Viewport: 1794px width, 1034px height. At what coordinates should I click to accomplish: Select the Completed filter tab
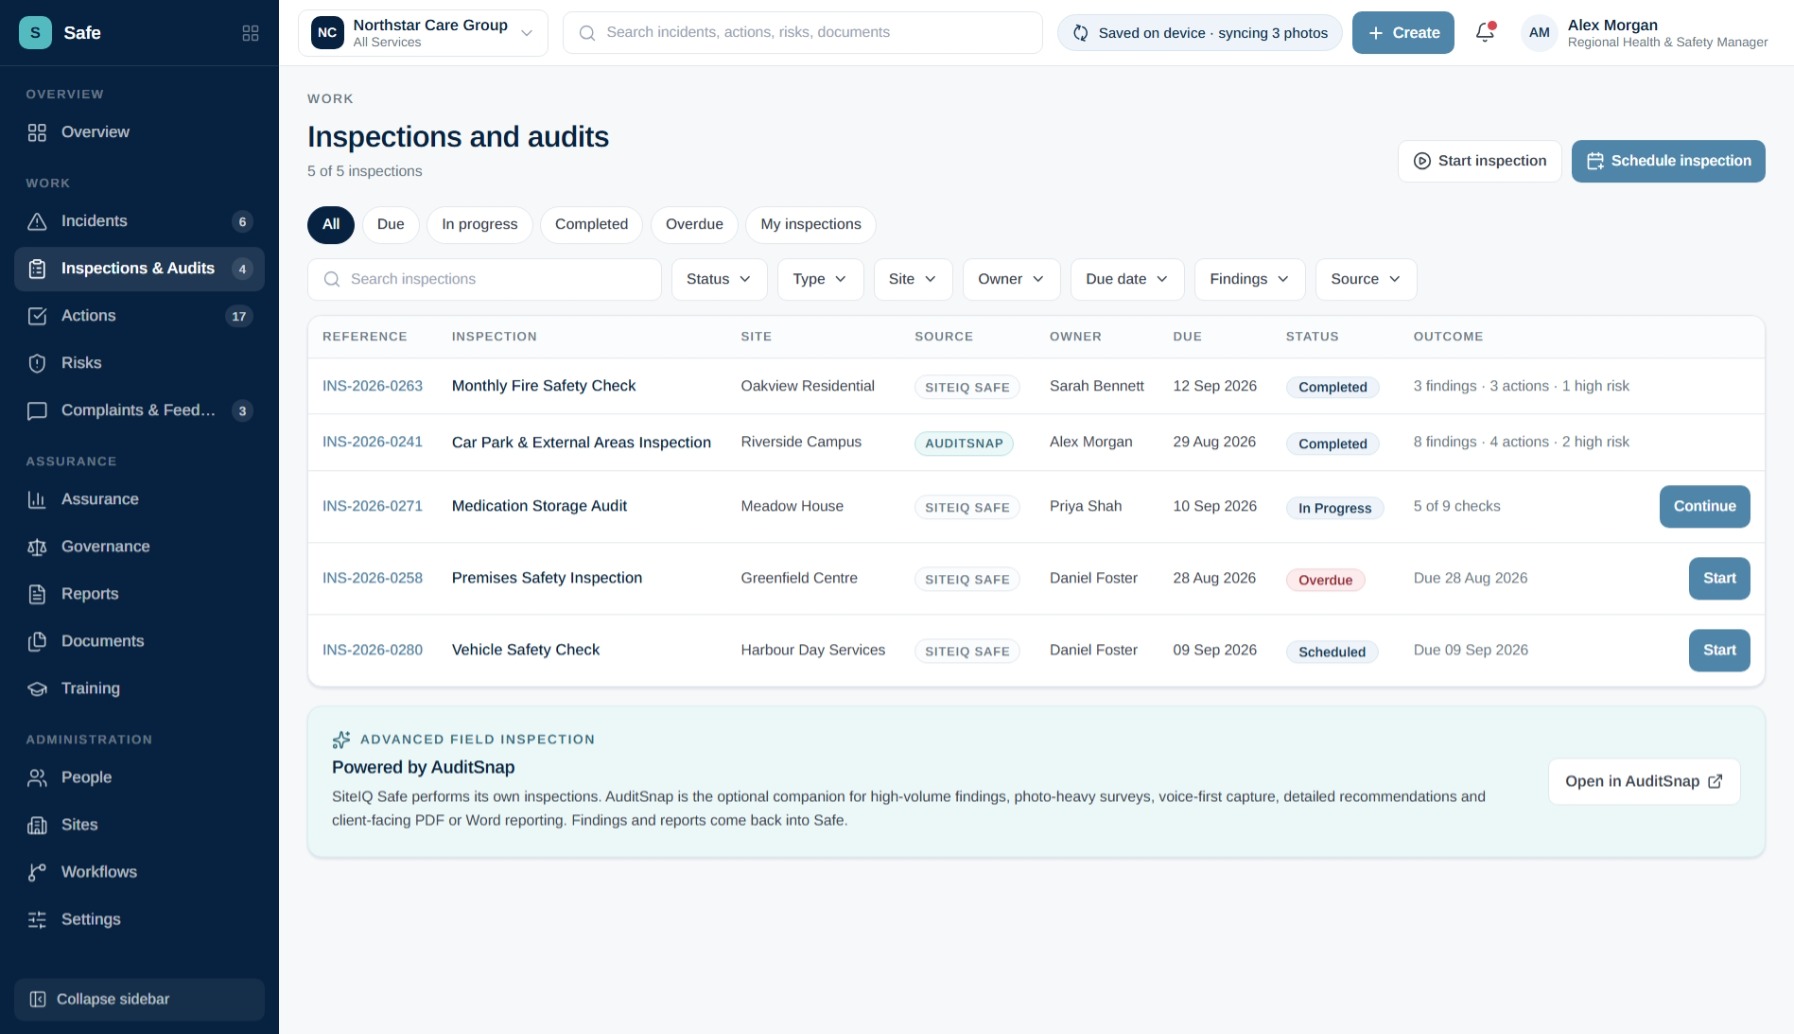592,224
